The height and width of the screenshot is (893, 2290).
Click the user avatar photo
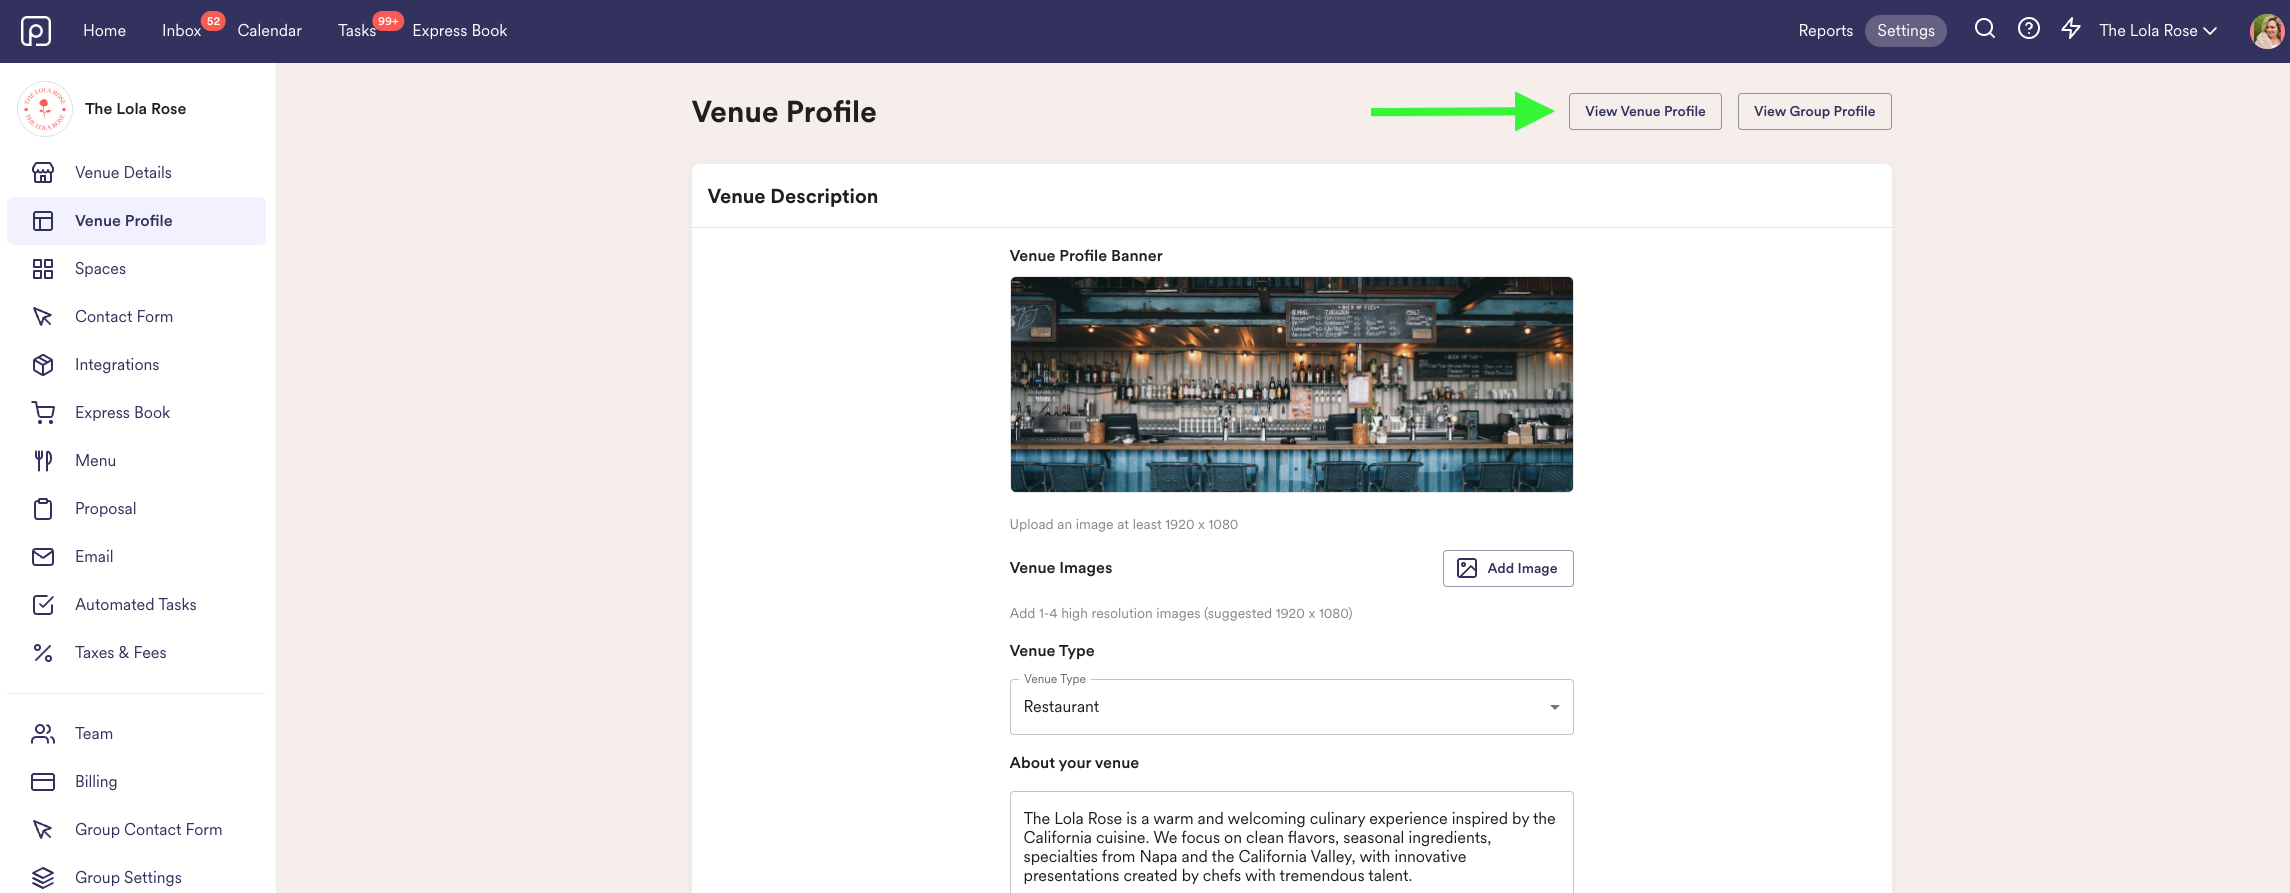point(2267,31)
